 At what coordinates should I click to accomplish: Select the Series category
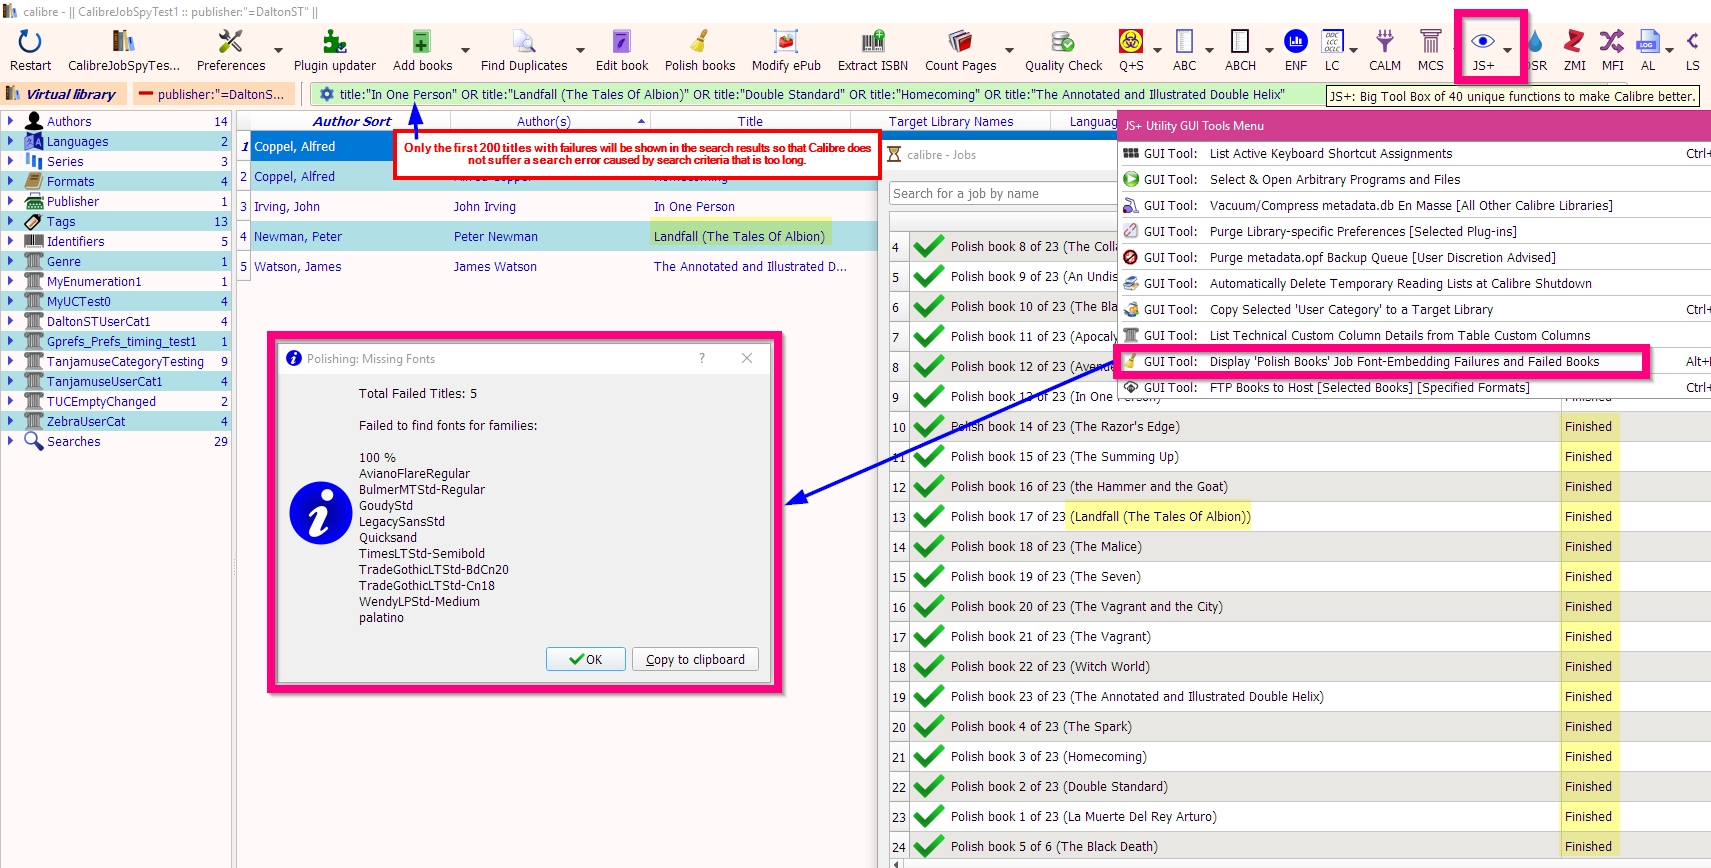click(65, 161)
